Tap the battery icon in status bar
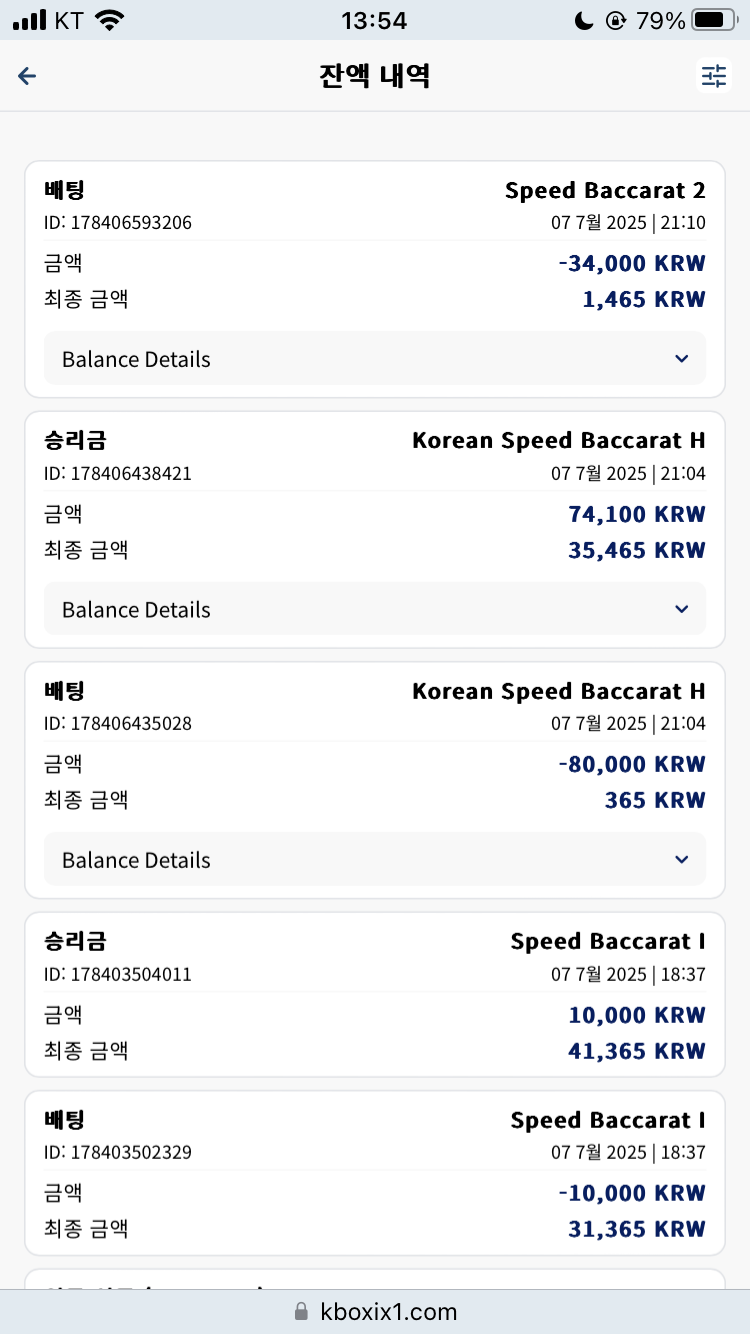Image resolution: width=750 pixels, height=1334 pixels. pyautogui.click(x=714, y=20)
